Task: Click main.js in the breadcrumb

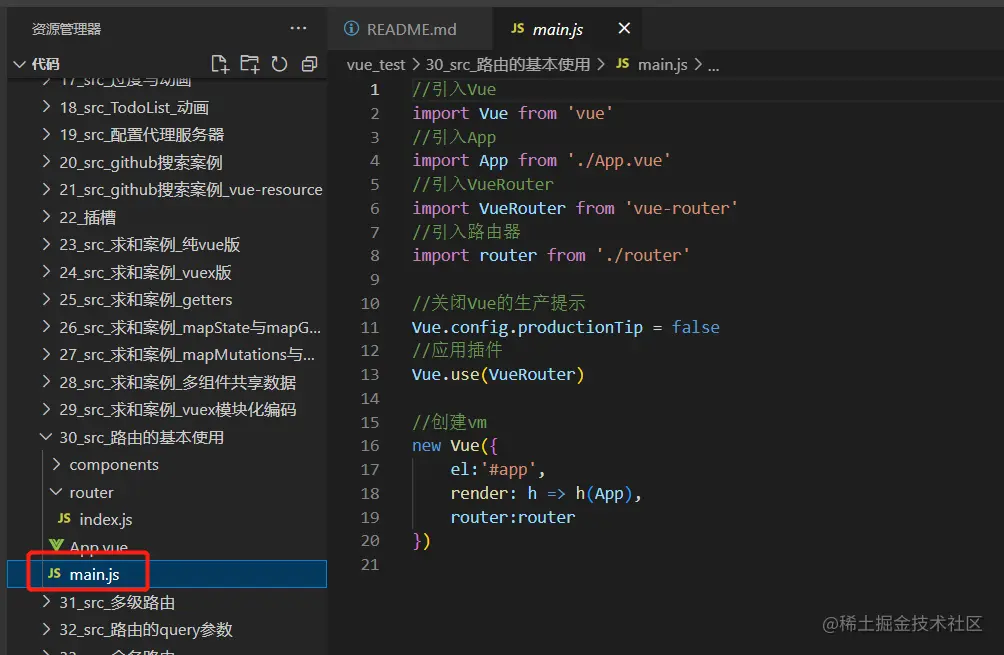Action: pos(663,65)
